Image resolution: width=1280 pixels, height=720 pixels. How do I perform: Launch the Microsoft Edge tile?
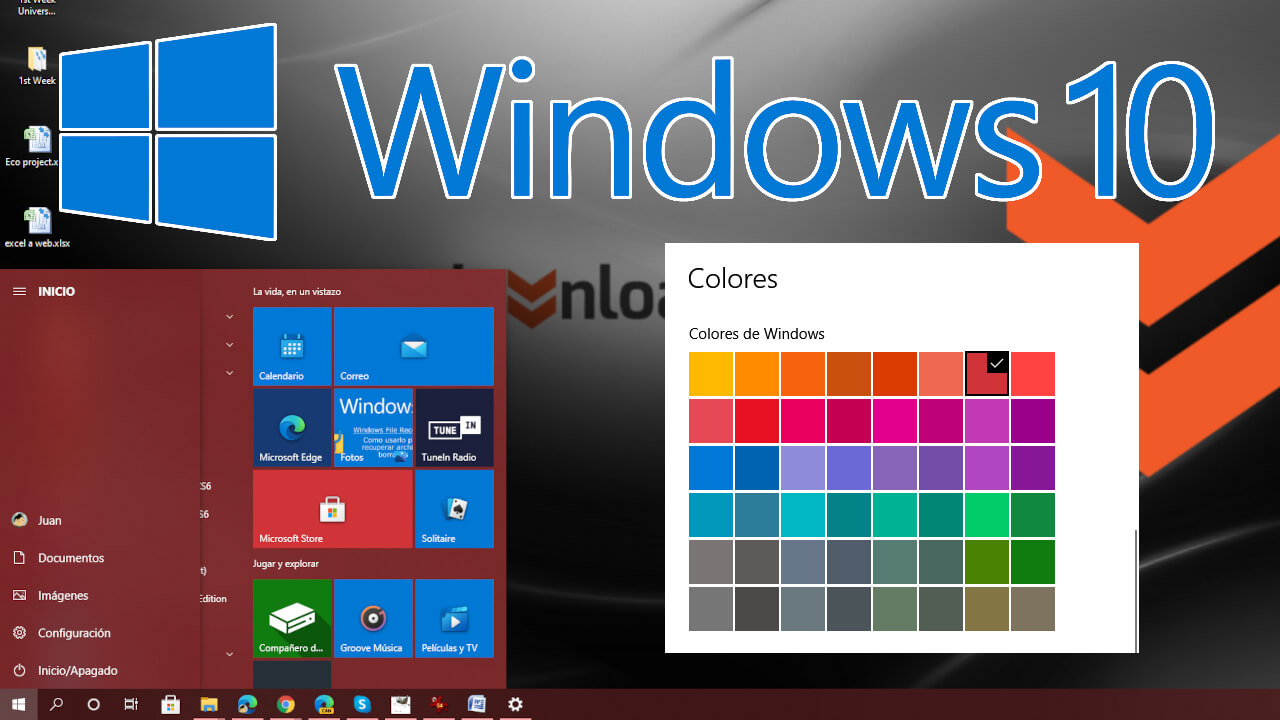click(x=292, y=427)
